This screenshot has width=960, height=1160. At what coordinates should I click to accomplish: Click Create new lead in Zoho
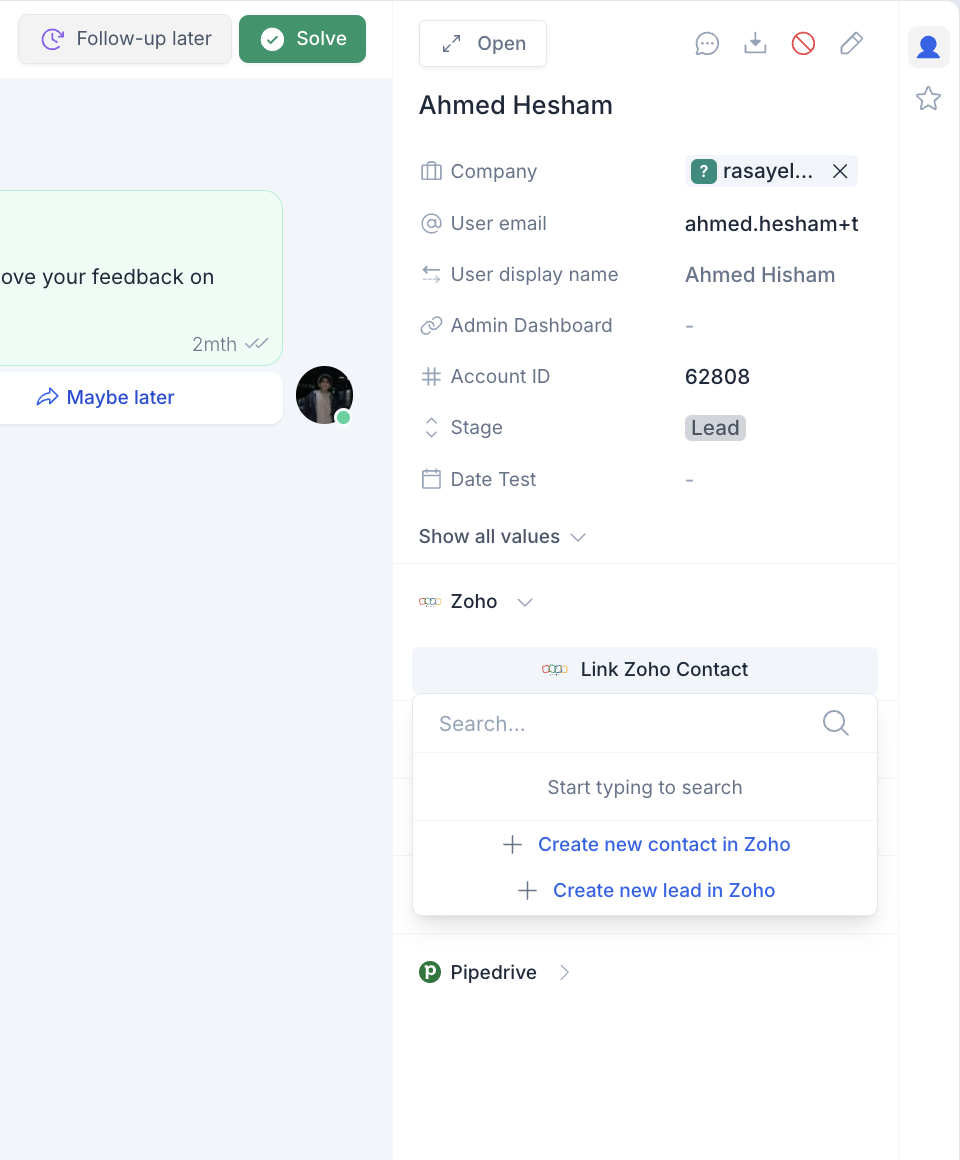[664, 890]
